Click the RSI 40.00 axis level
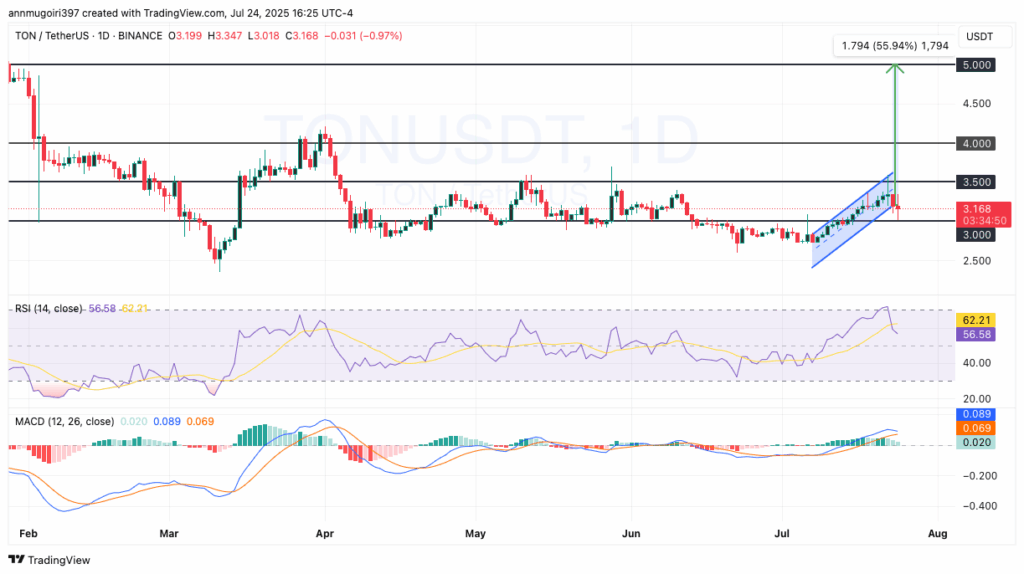This screenshot has height=574, width=1024. [976, 363]
